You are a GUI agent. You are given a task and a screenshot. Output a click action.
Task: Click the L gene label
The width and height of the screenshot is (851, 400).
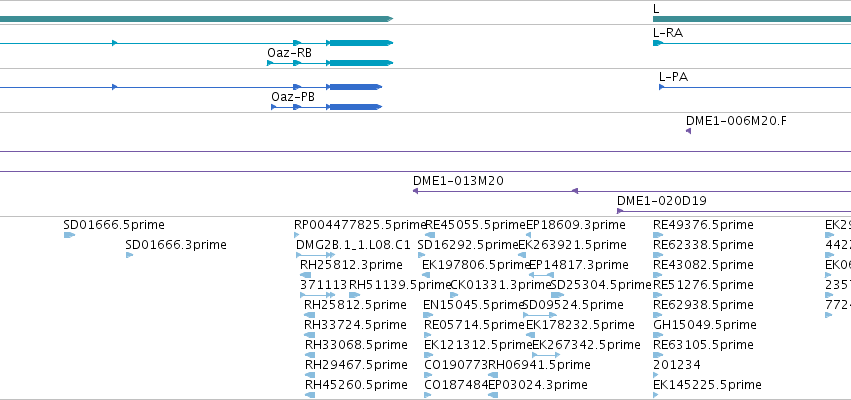point(656,9)
